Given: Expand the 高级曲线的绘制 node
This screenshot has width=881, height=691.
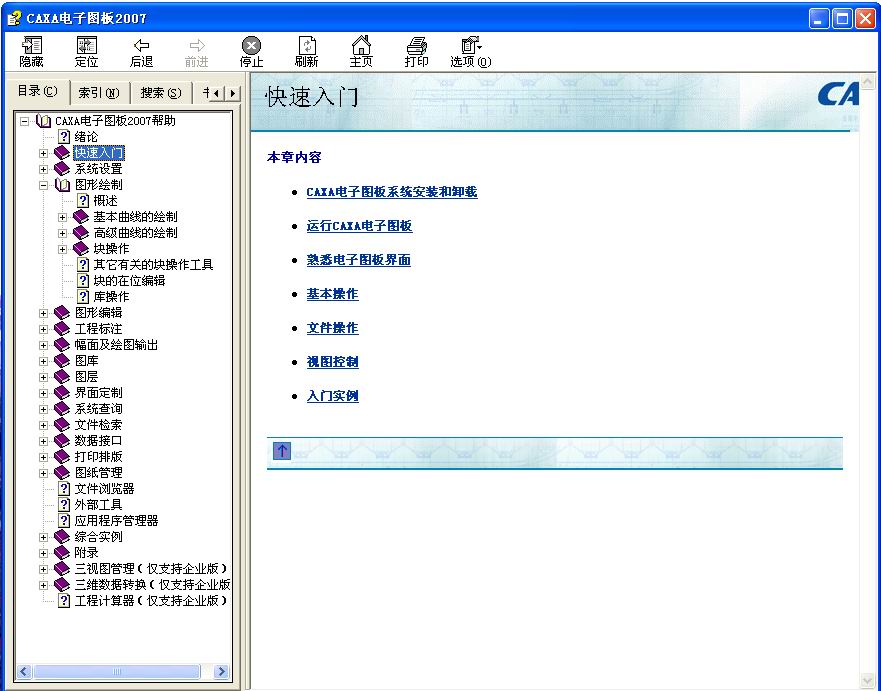Looking at the screenshot, I should [x=62, y=233].
